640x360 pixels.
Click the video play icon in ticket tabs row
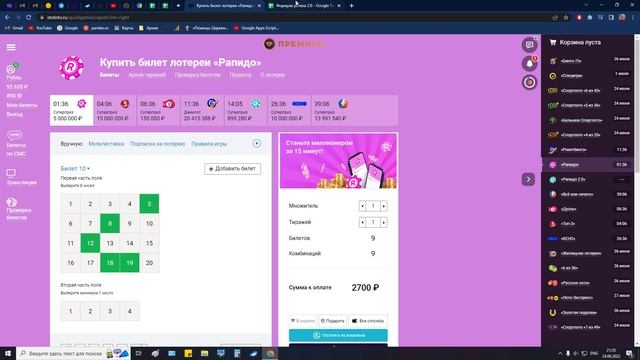coord(257,143)
